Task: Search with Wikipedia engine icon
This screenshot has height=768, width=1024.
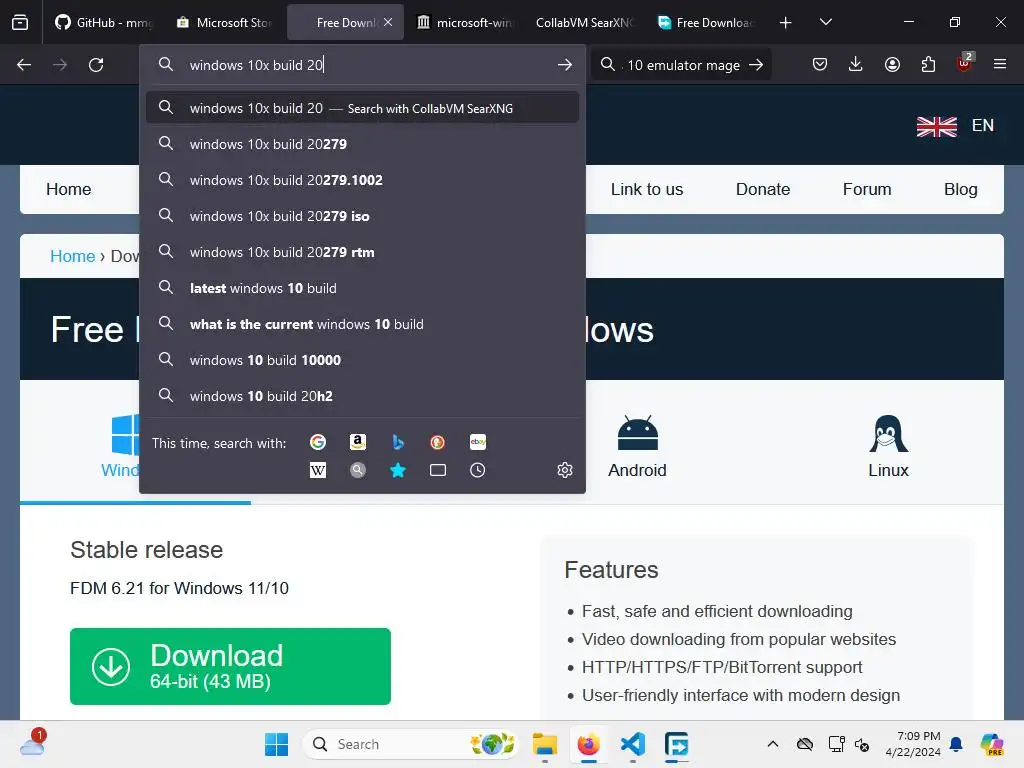Action: tap(318, 470)
